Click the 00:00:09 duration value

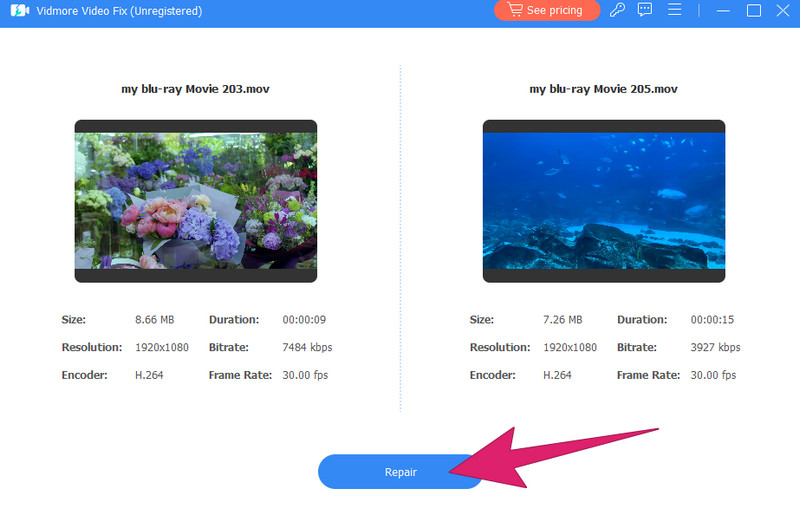point(304,320)
